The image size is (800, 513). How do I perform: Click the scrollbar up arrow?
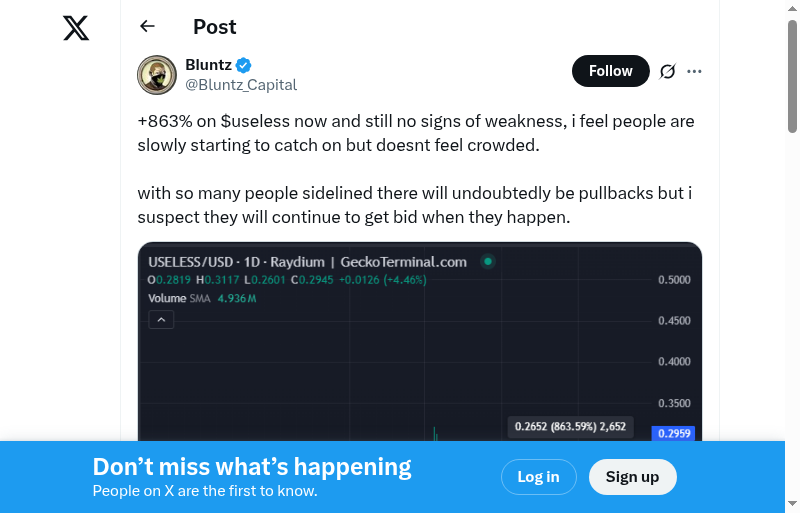(x=792, y=9)
